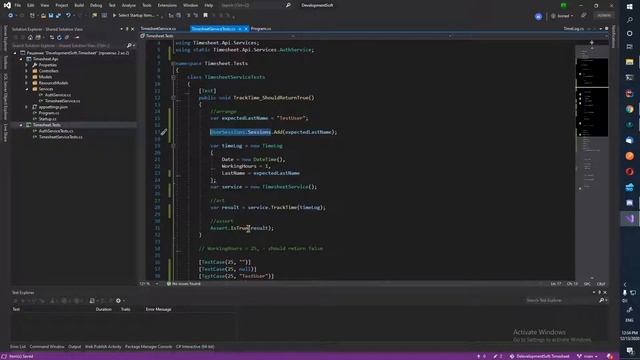Open the editor zoom level dropdown

(157, 284)
